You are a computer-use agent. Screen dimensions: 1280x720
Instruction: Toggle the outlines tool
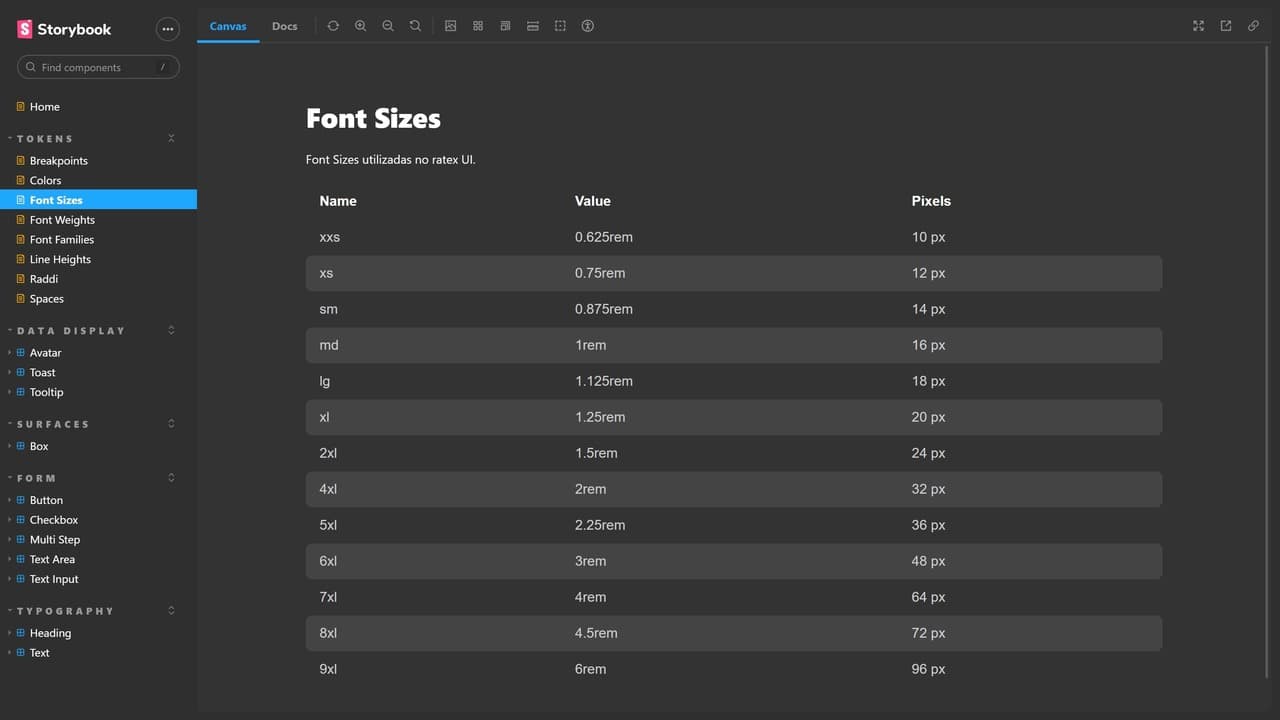(560, 26)
